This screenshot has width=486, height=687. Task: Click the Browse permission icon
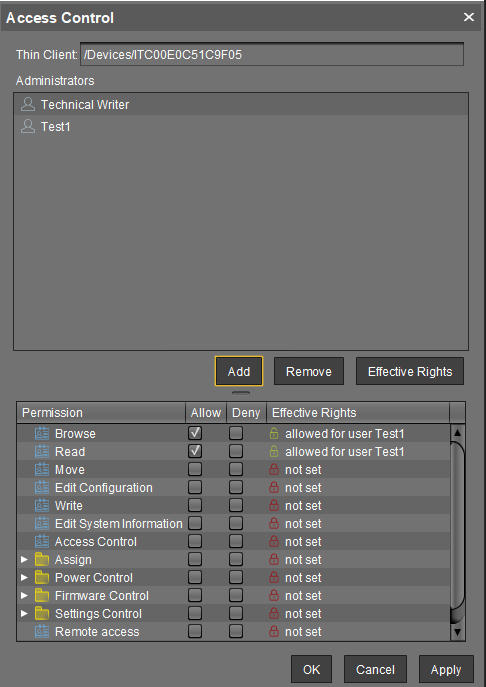[42, 434]
